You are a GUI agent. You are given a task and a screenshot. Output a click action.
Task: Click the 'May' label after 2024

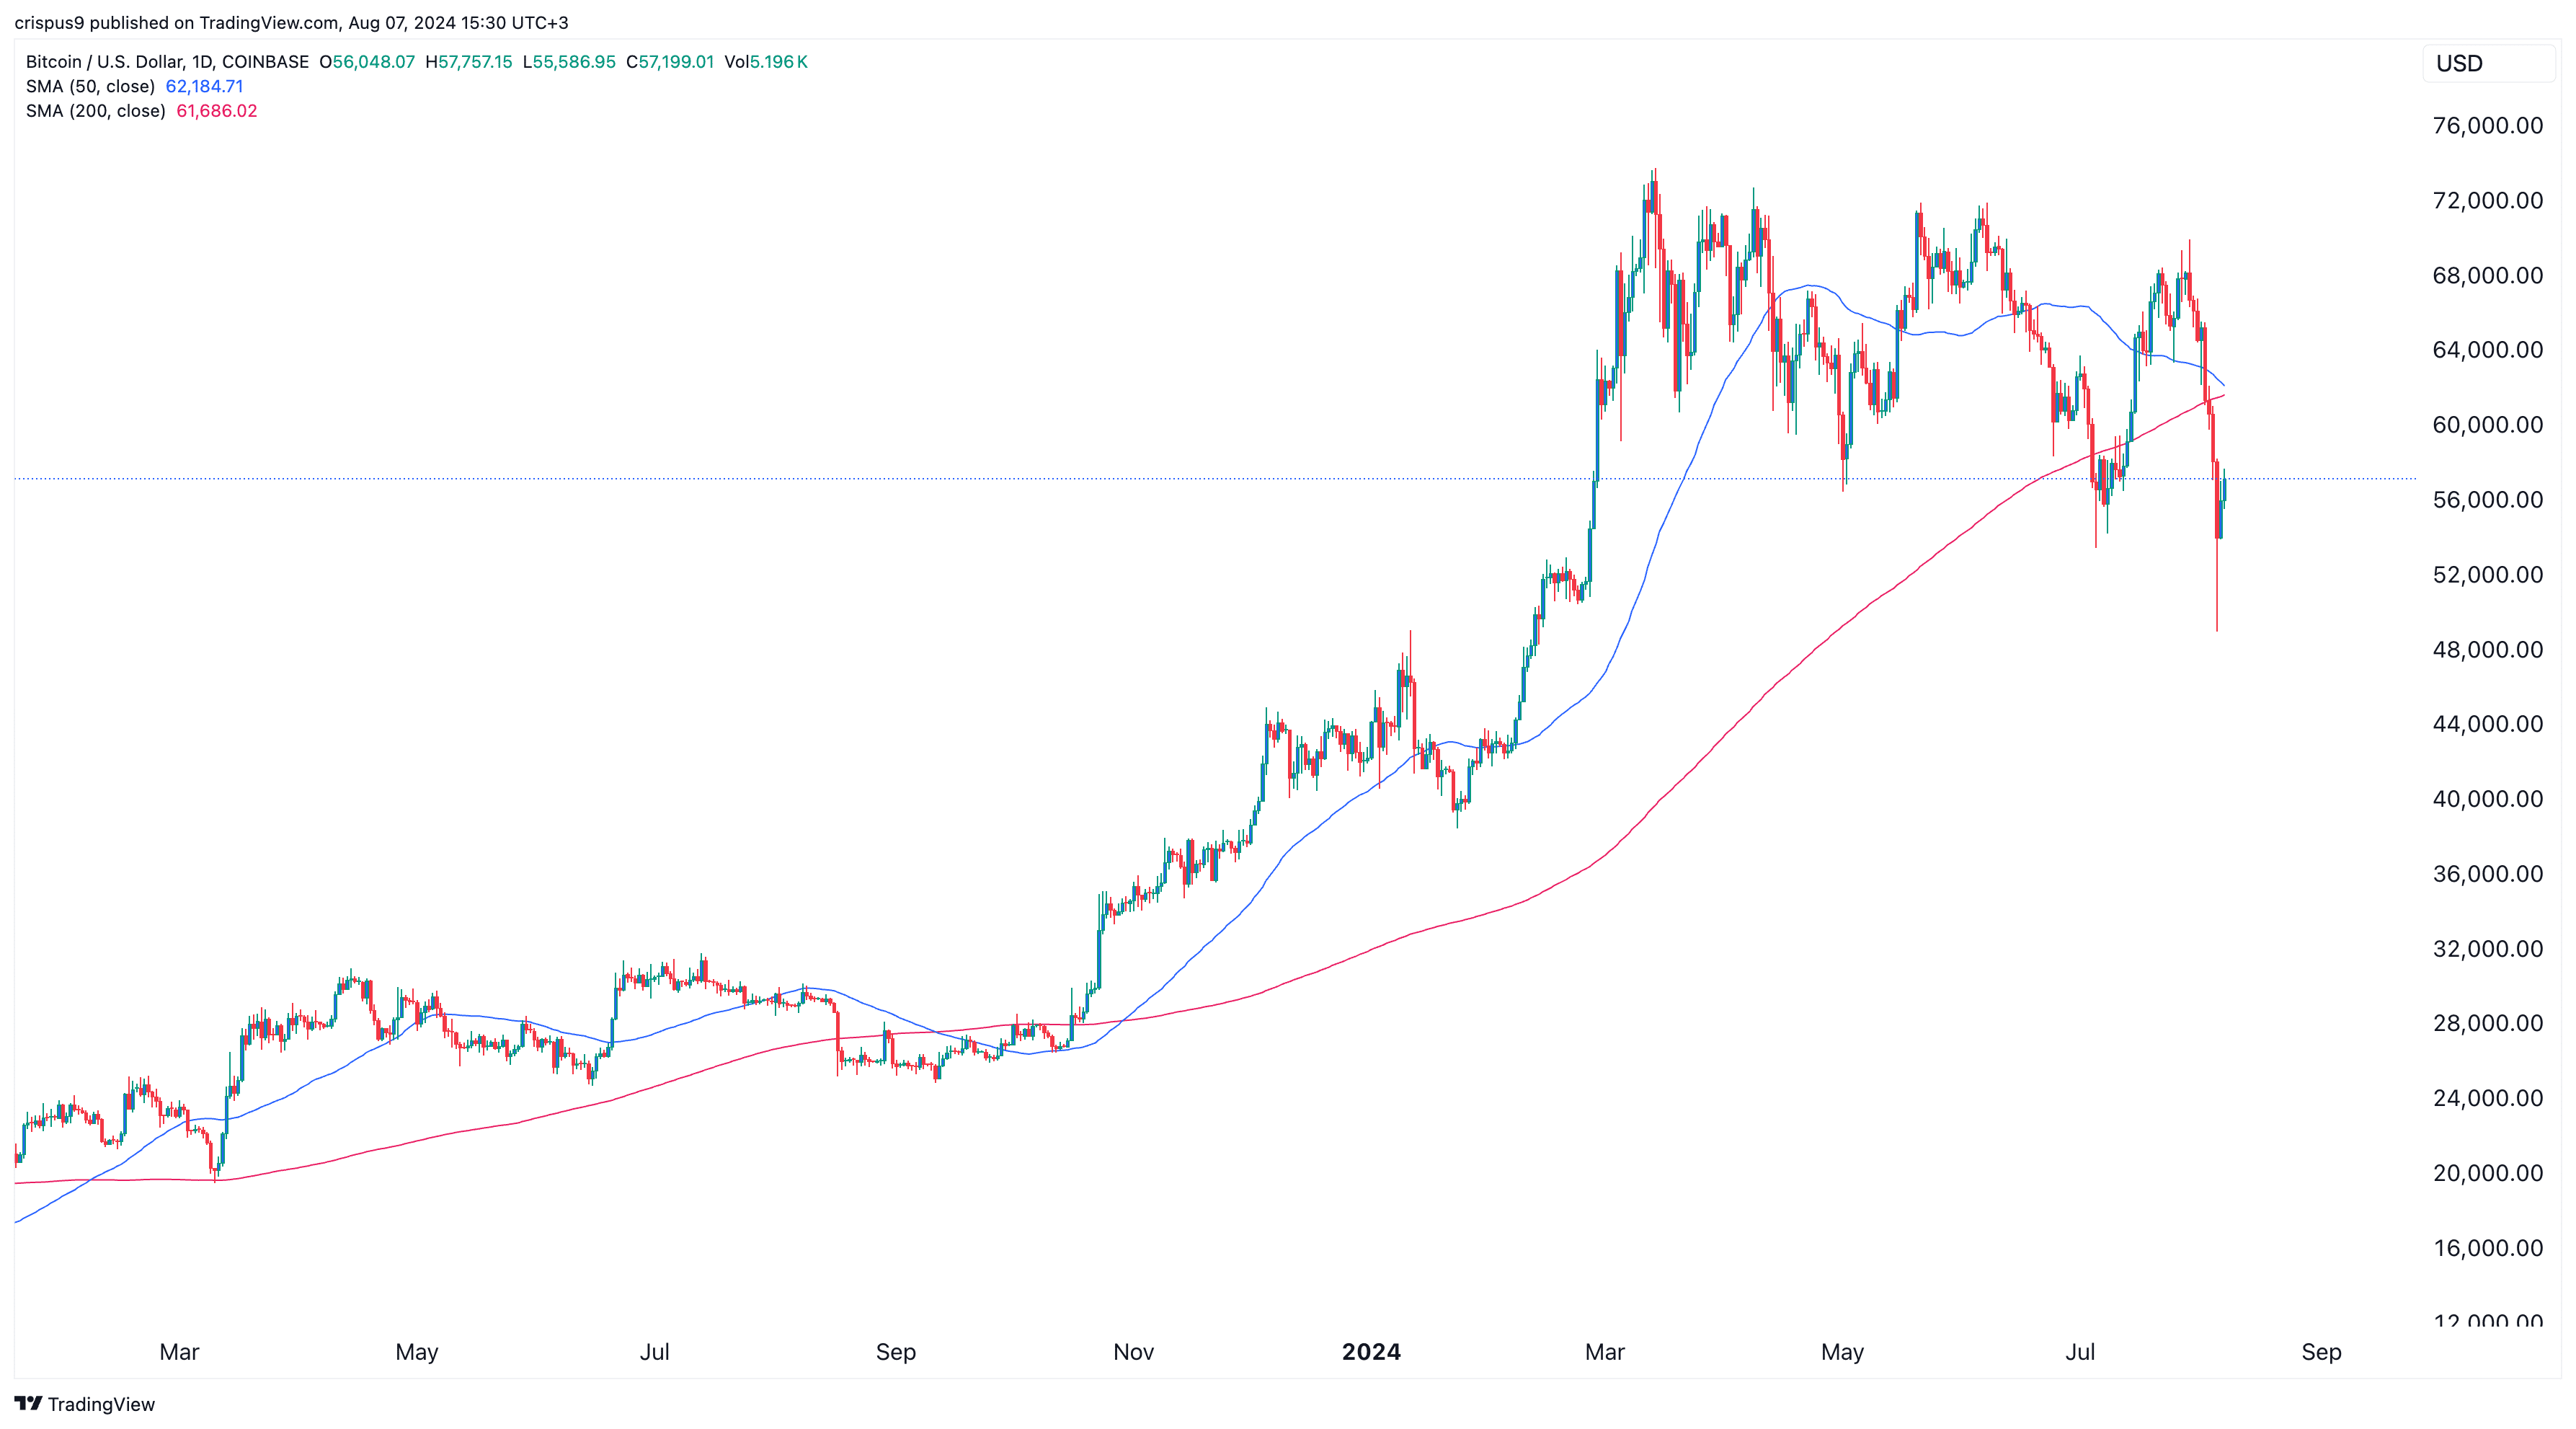pos(1842,1352)
